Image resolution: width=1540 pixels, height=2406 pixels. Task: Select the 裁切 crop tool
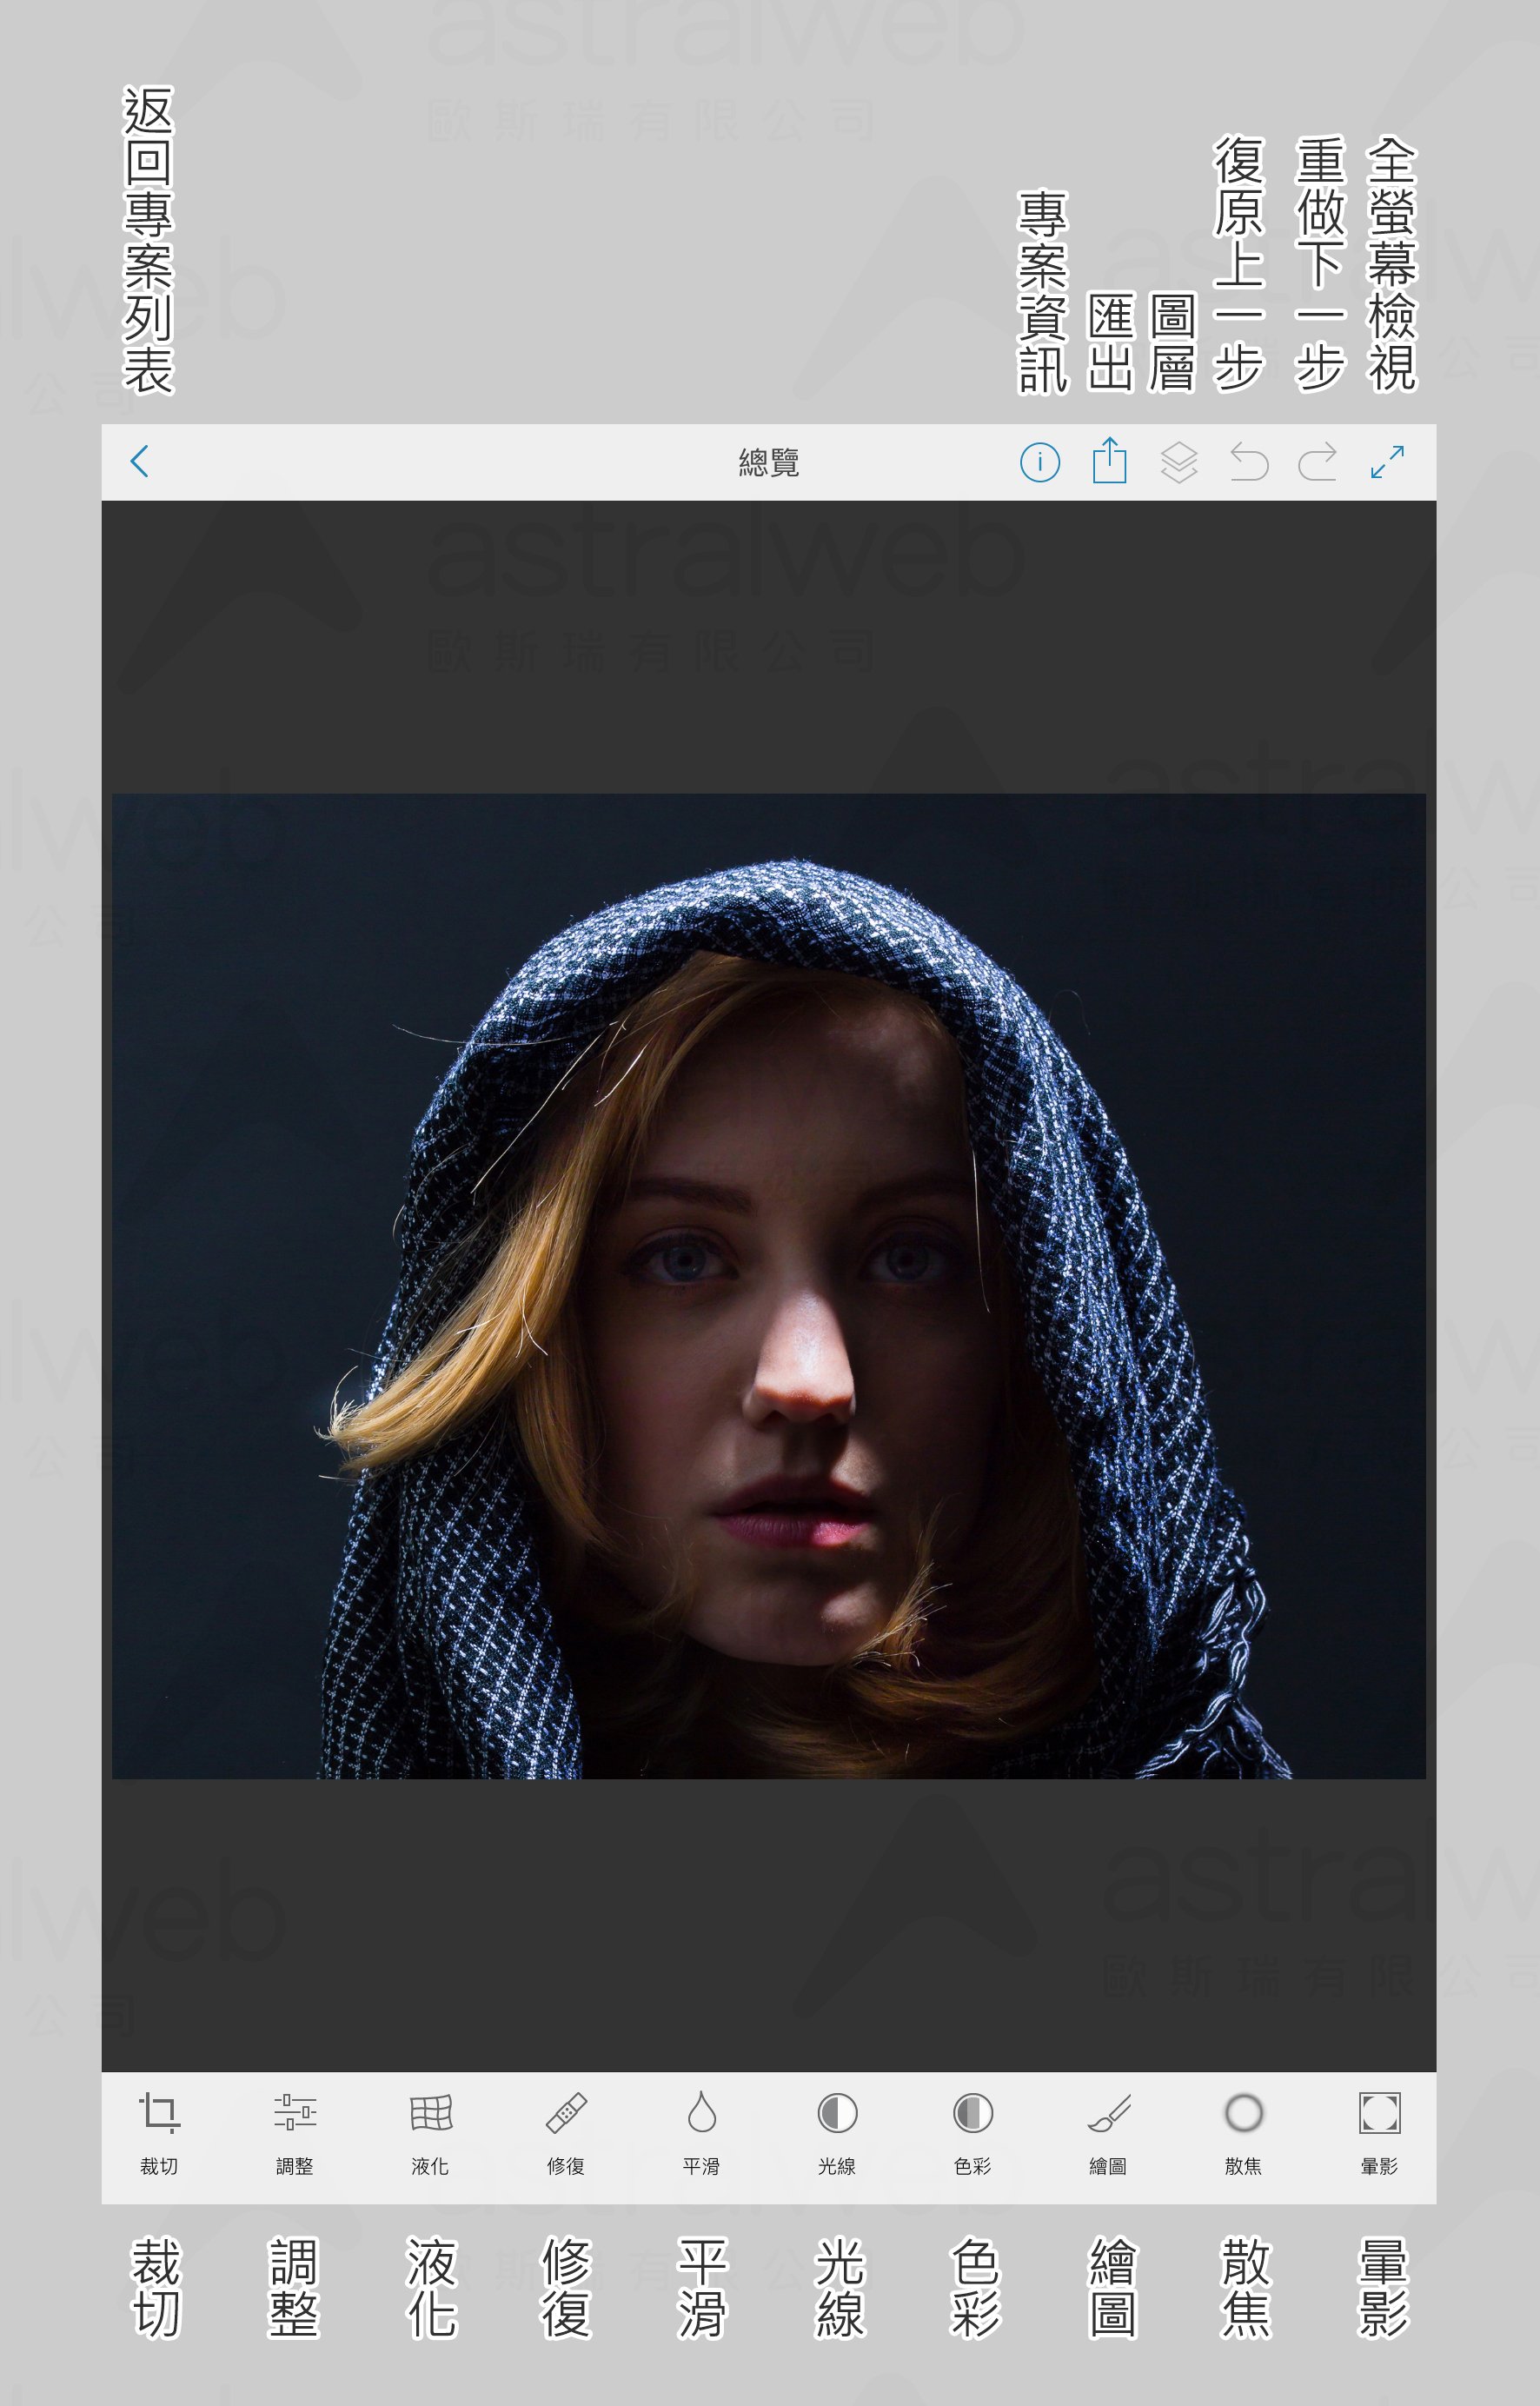pyautogui.click(x=159, y=2134)
